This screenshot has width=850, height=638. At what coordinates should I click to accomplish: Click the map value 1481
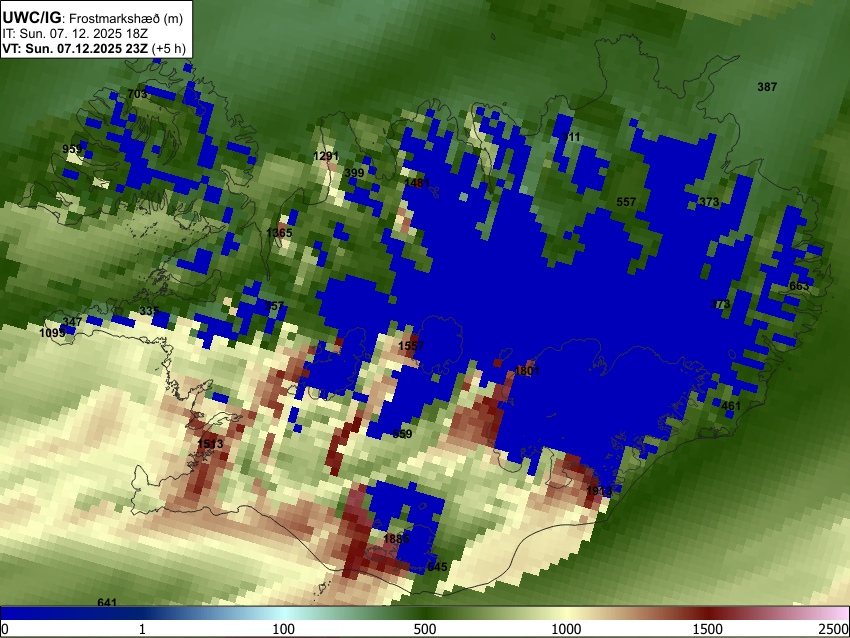click(417, 183)
